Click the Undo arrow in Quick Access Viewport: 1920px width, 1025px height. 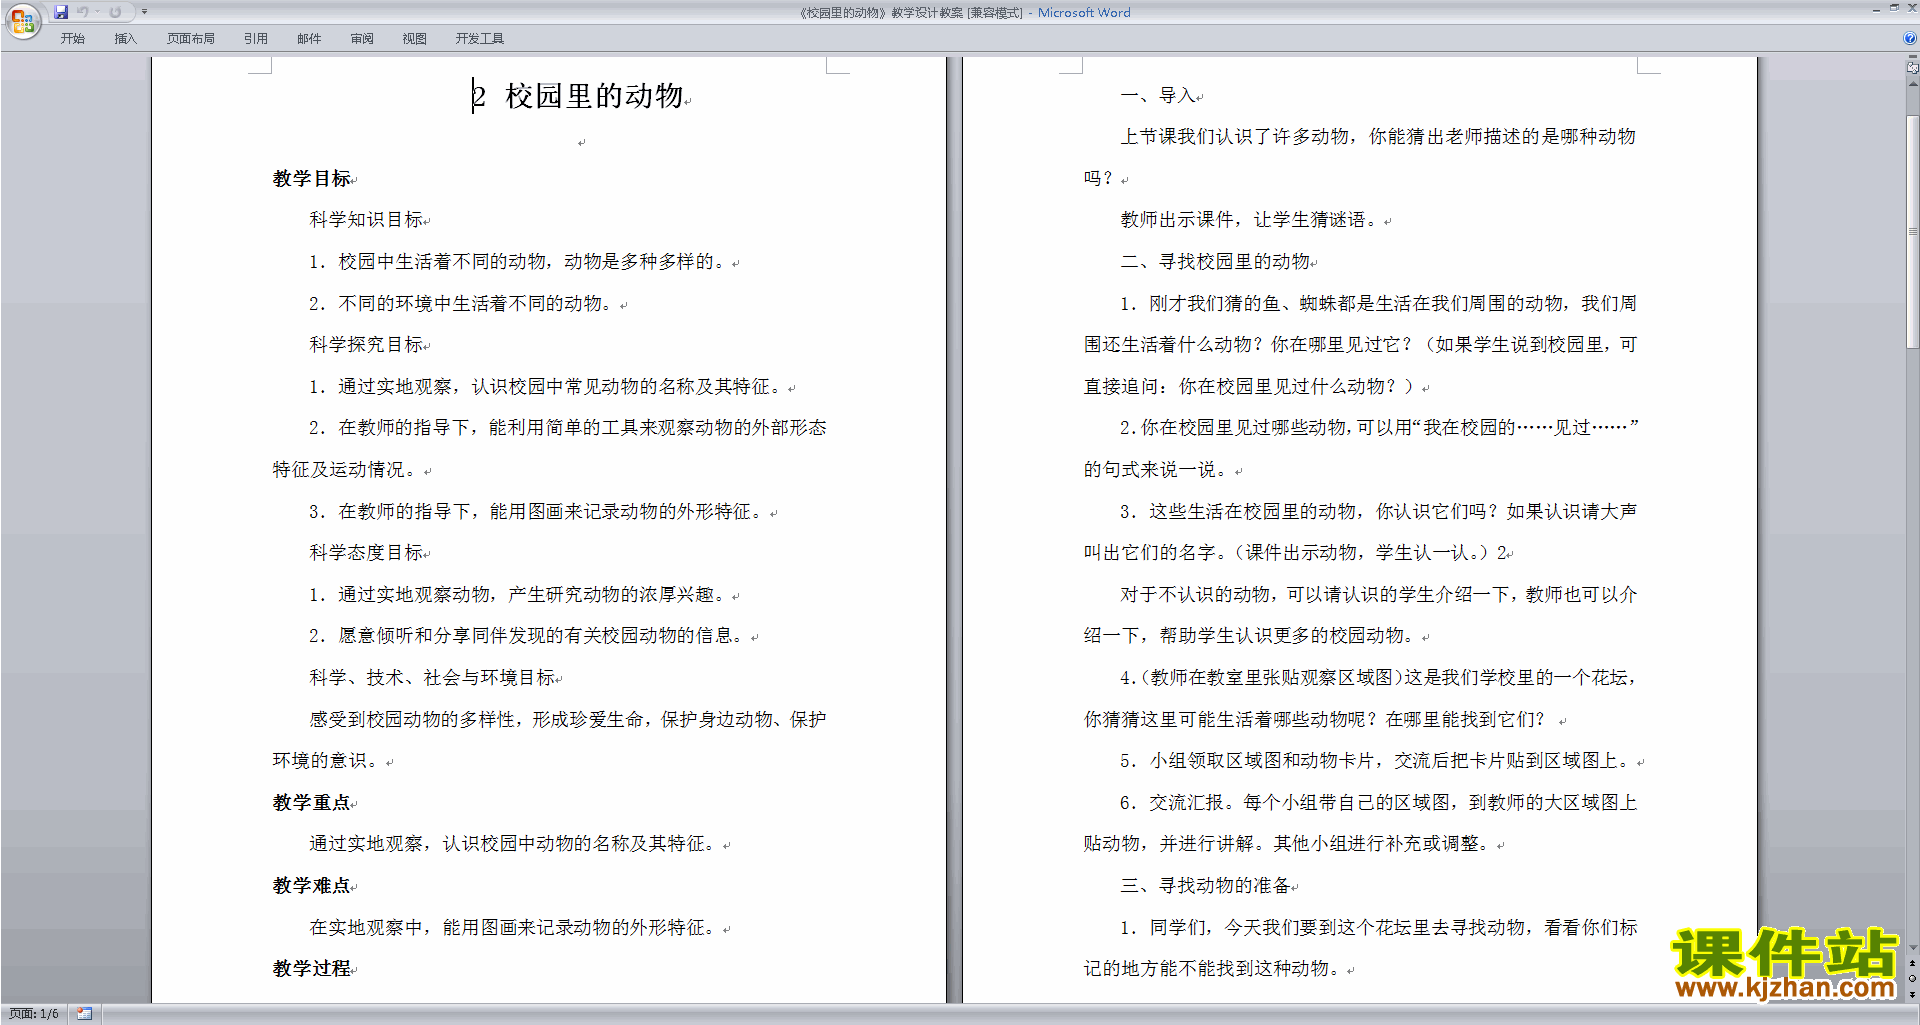[82, 12]
